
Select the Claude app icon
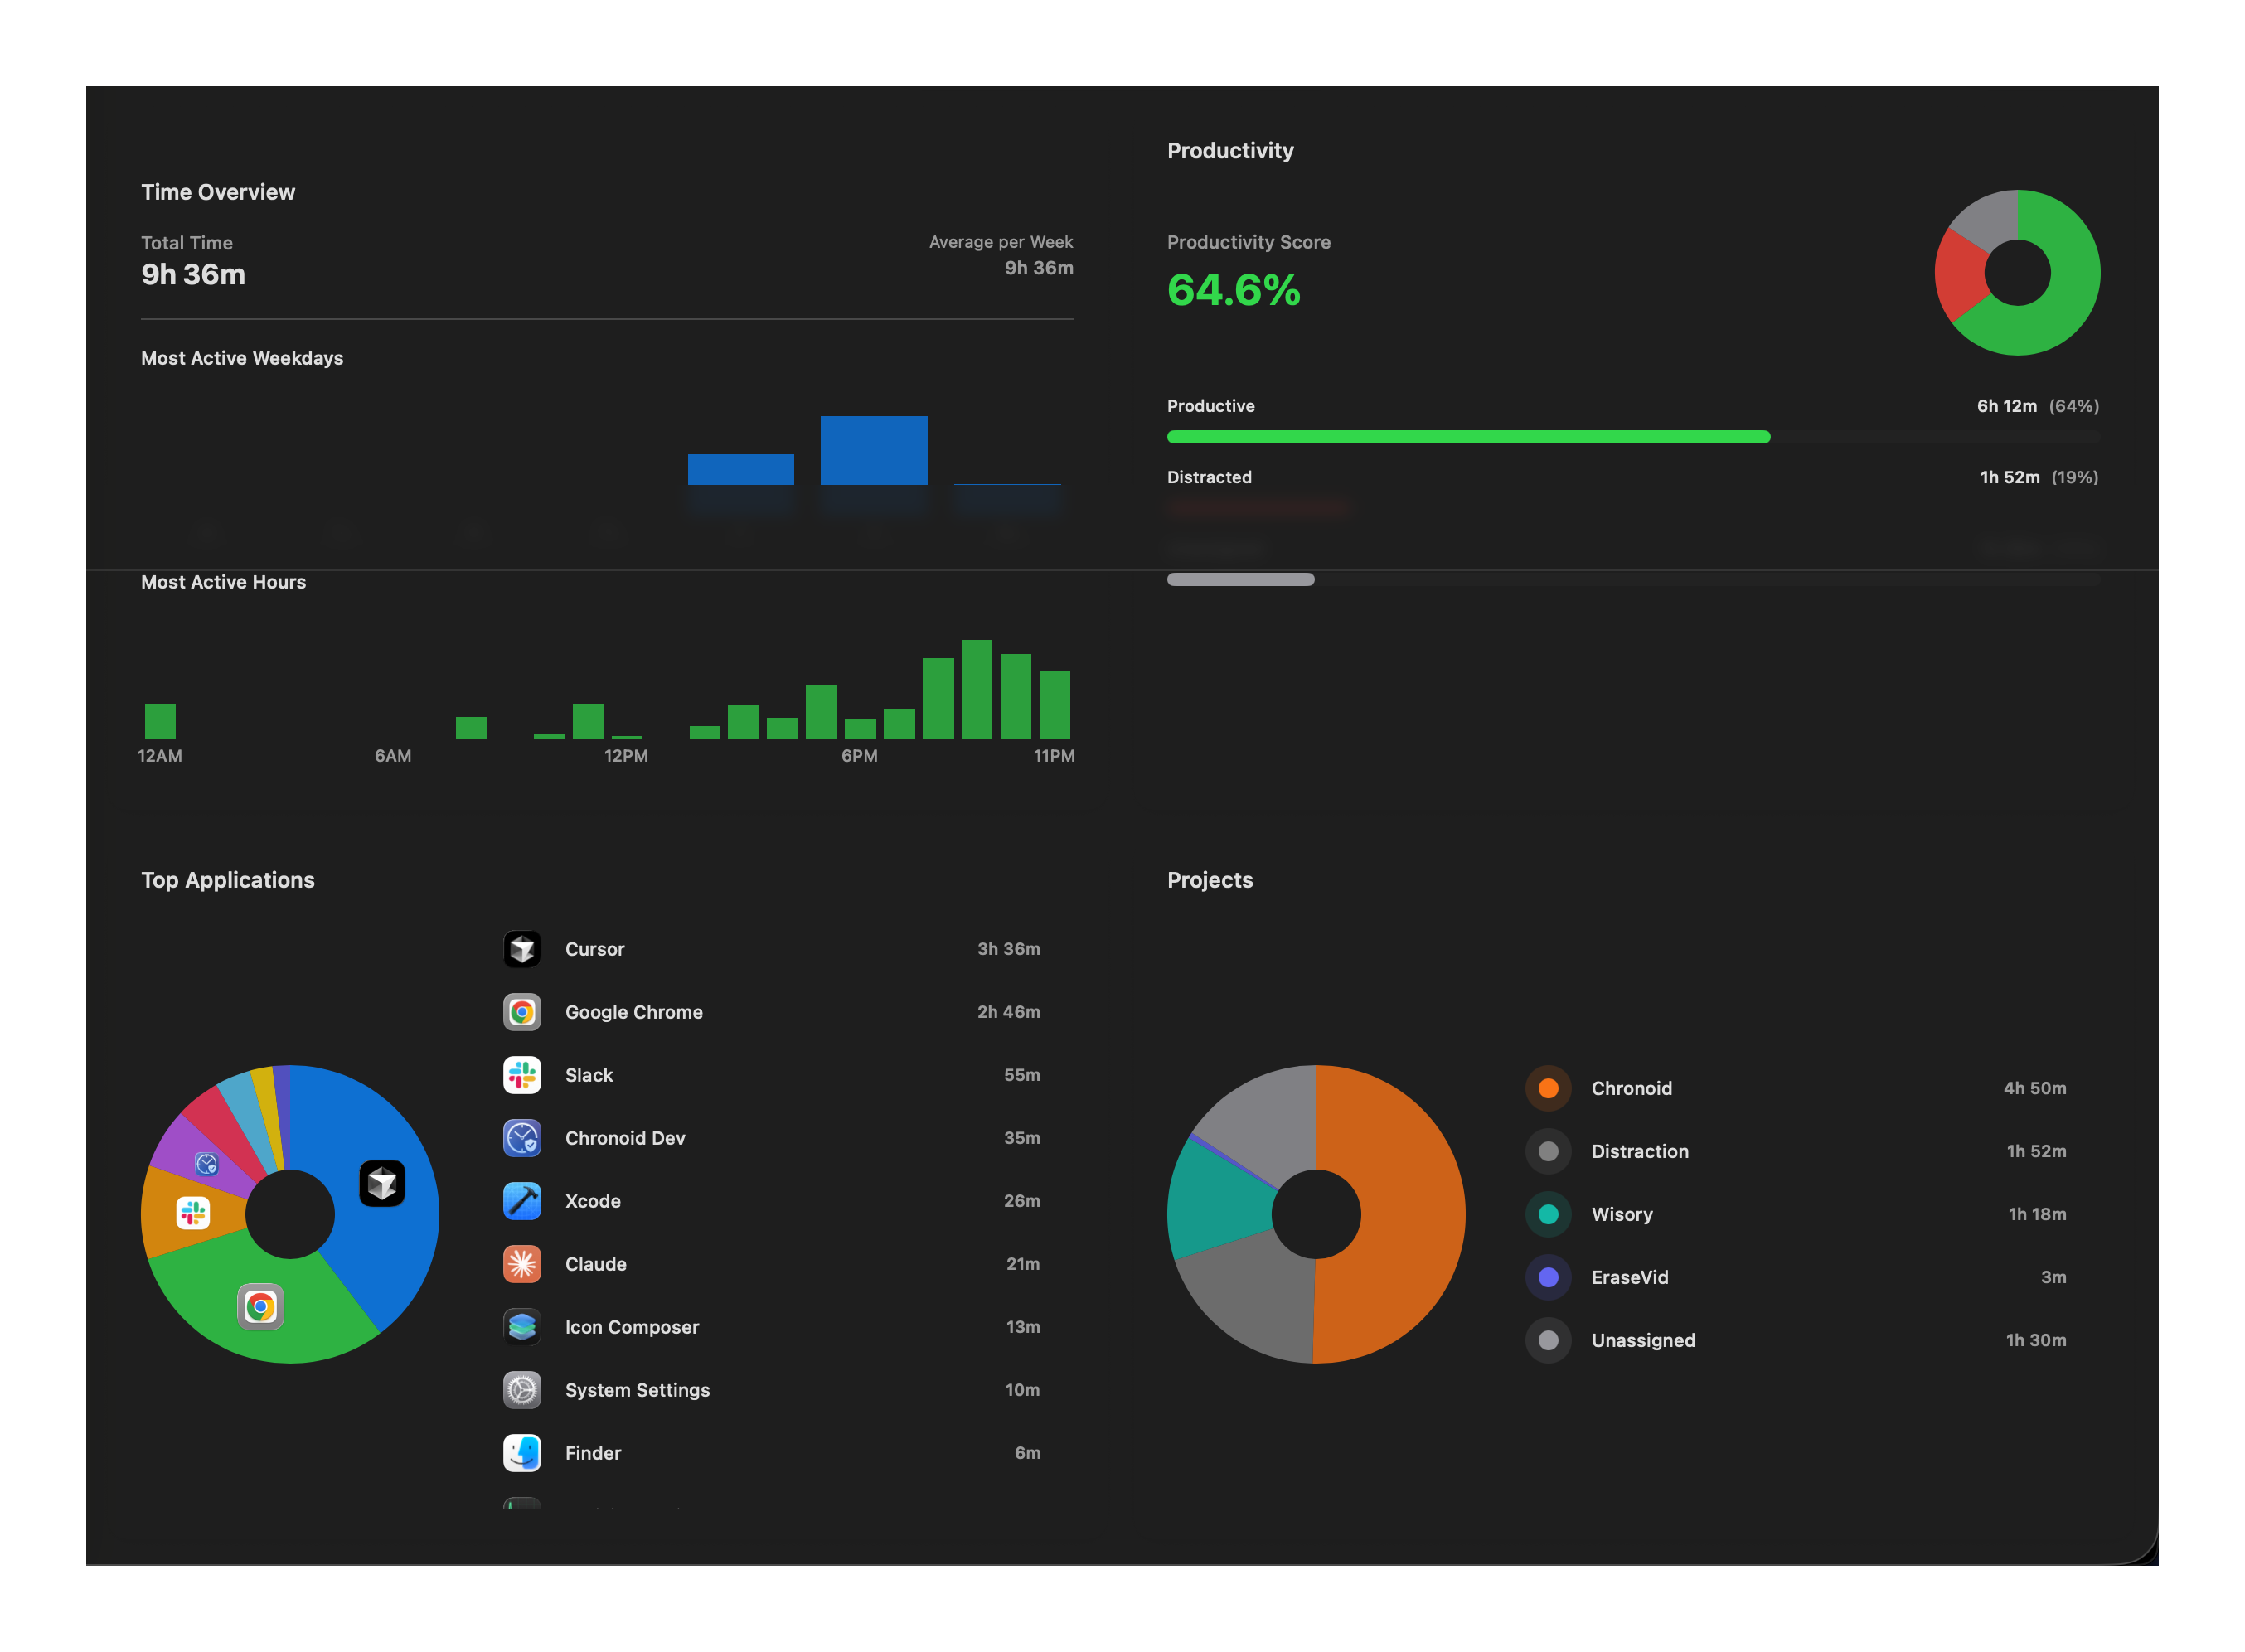[x=522, y=1264]
